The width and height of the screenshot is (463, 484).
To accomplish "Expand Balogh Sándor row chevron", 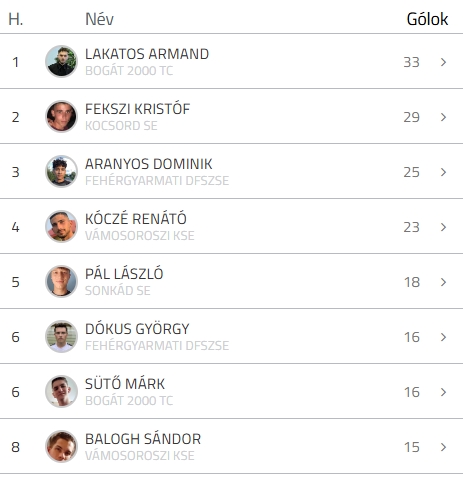I will [443, 447].
